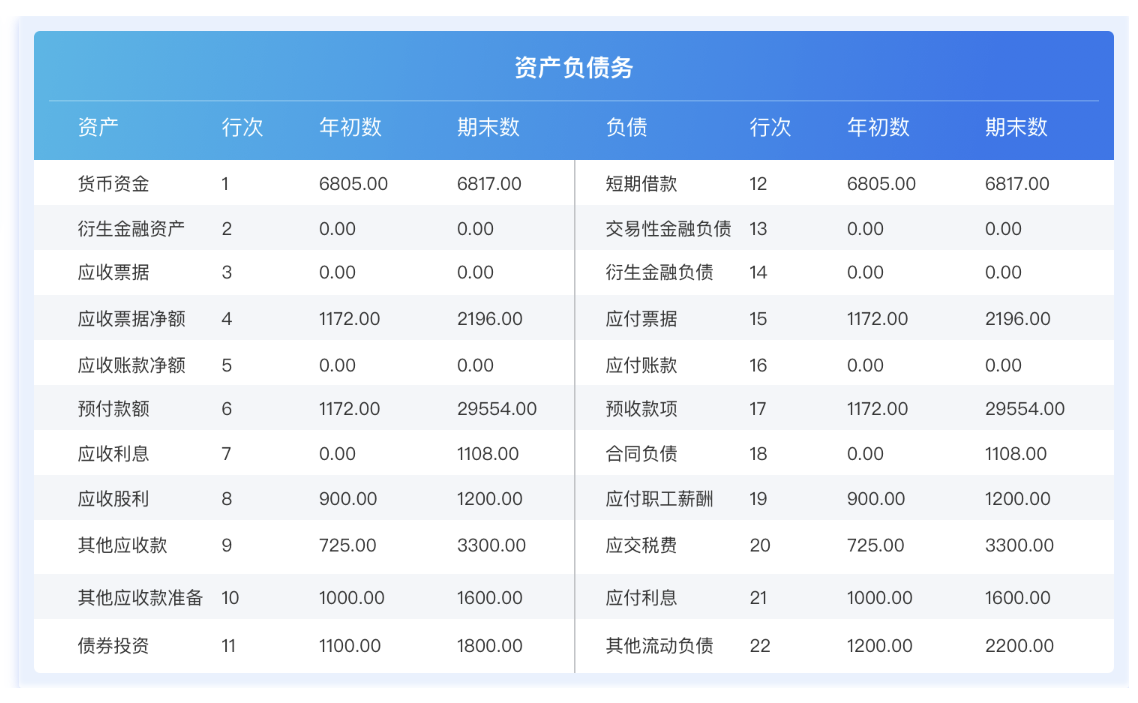Viewport: 1138px width, 703px height.
Task: Select the 合同负债 row label
Action: click(x=642, y=453)
